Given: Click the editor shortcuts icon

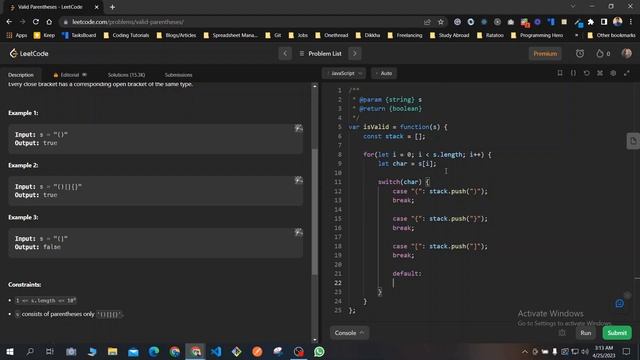Looking at the screenshot, I should [x=600, y=73].
